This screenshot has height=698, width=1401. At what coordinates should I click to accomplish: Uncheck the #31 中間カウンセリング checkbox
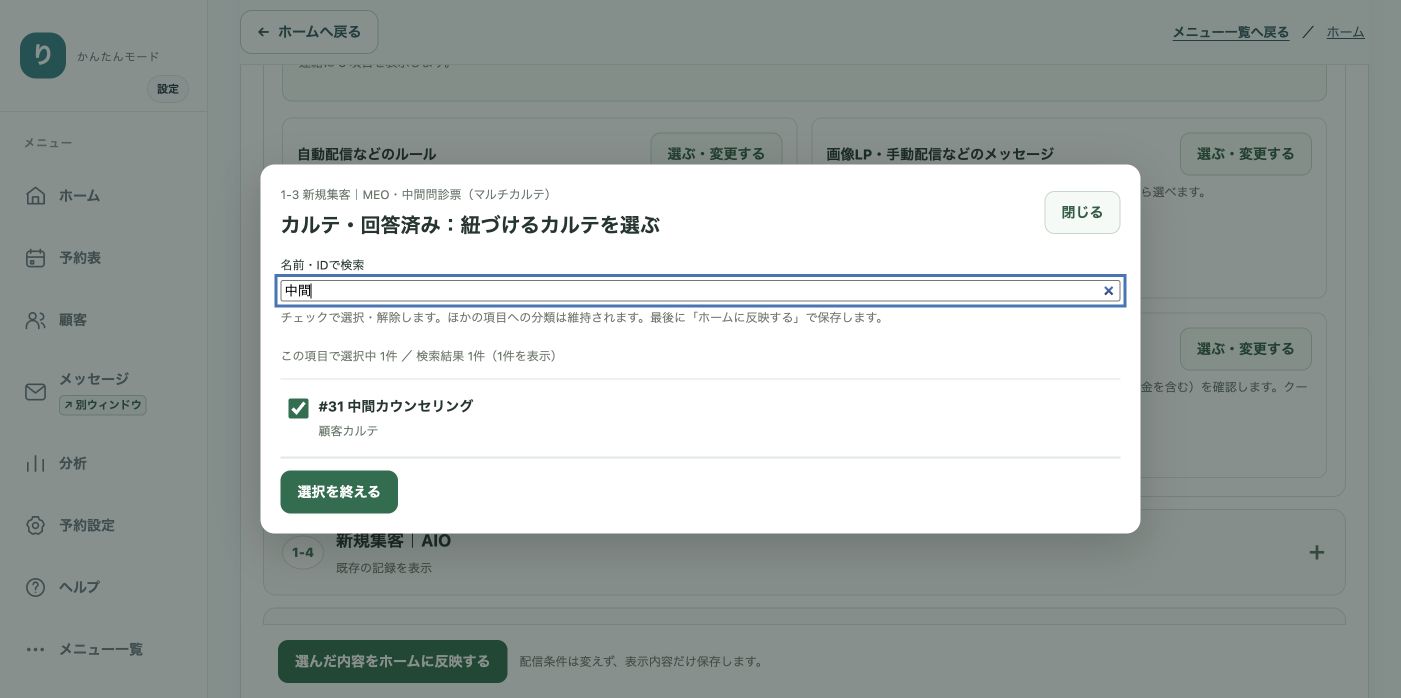tap(298, 408)
